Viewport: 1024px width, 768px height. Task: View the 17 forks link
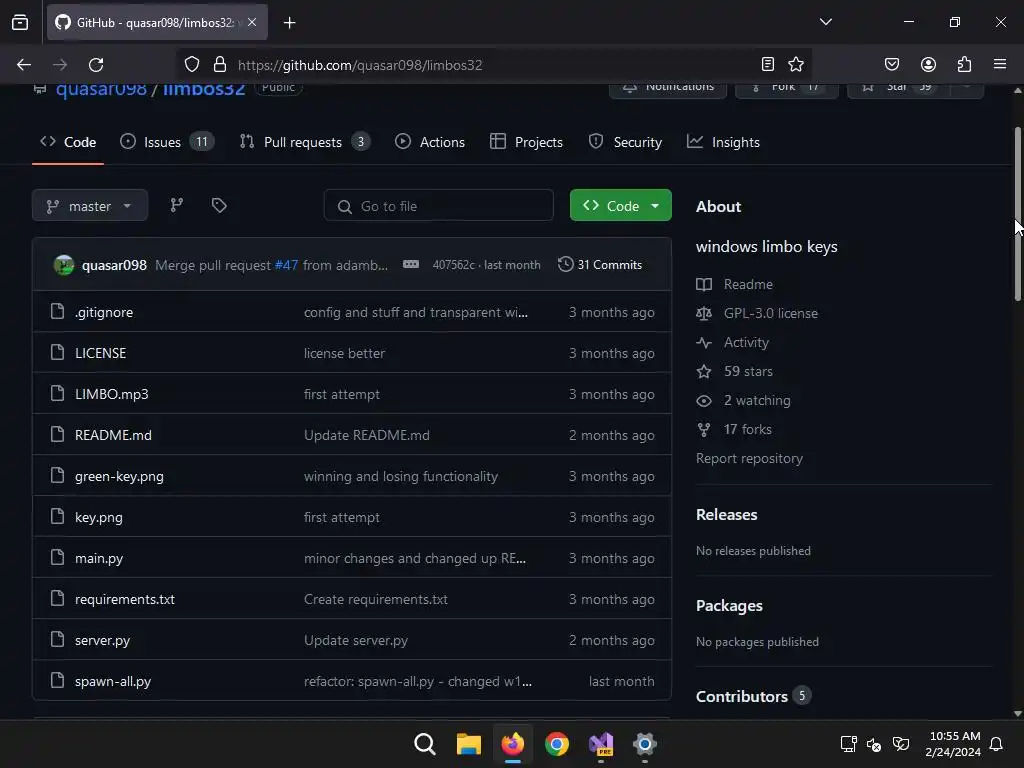point(747,429)
